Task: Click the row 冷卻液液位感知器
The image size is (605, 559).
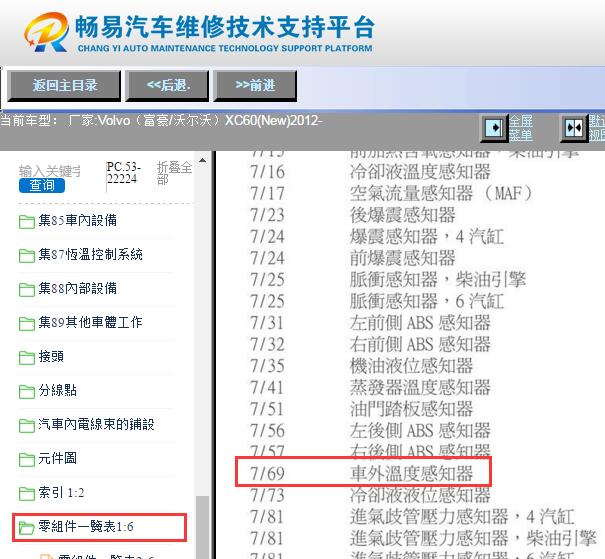Action: (370, 495)
